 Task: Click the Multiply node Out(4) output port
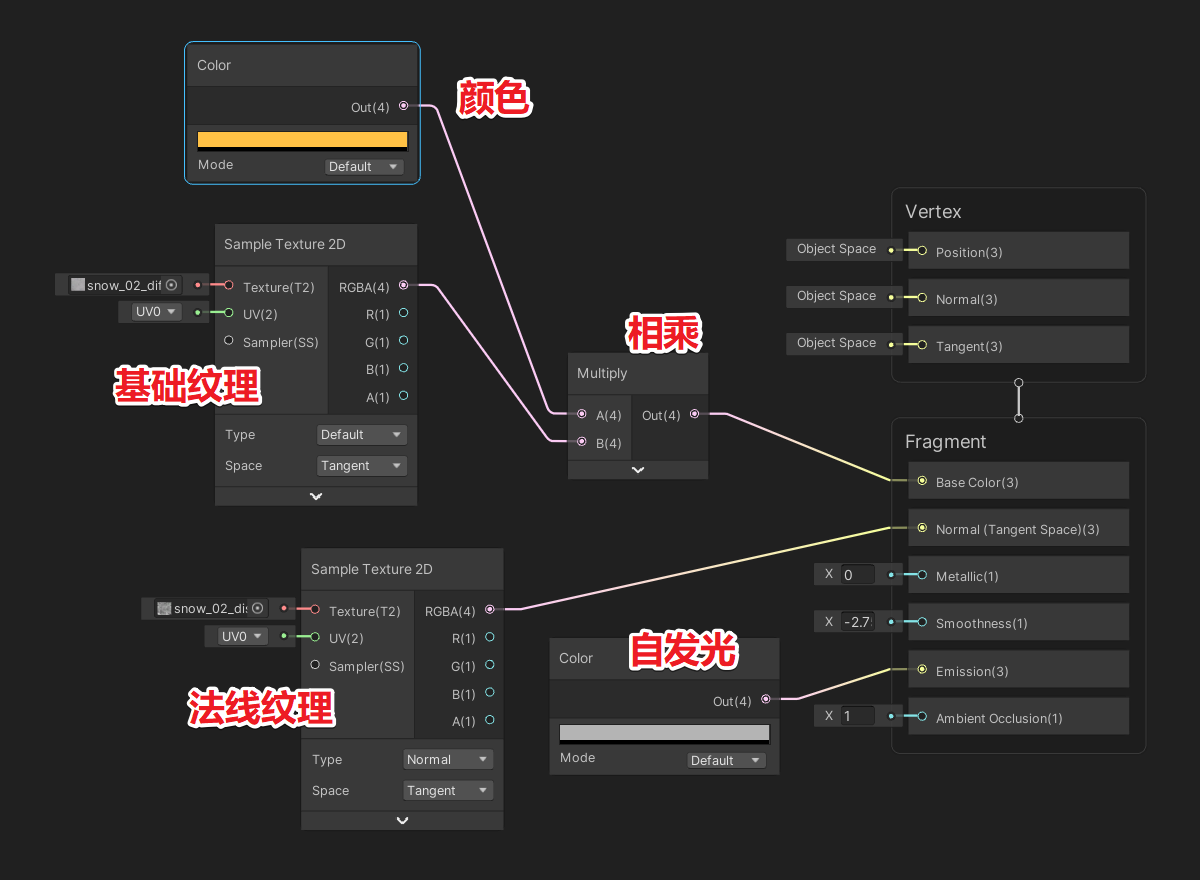pos(694,414)
